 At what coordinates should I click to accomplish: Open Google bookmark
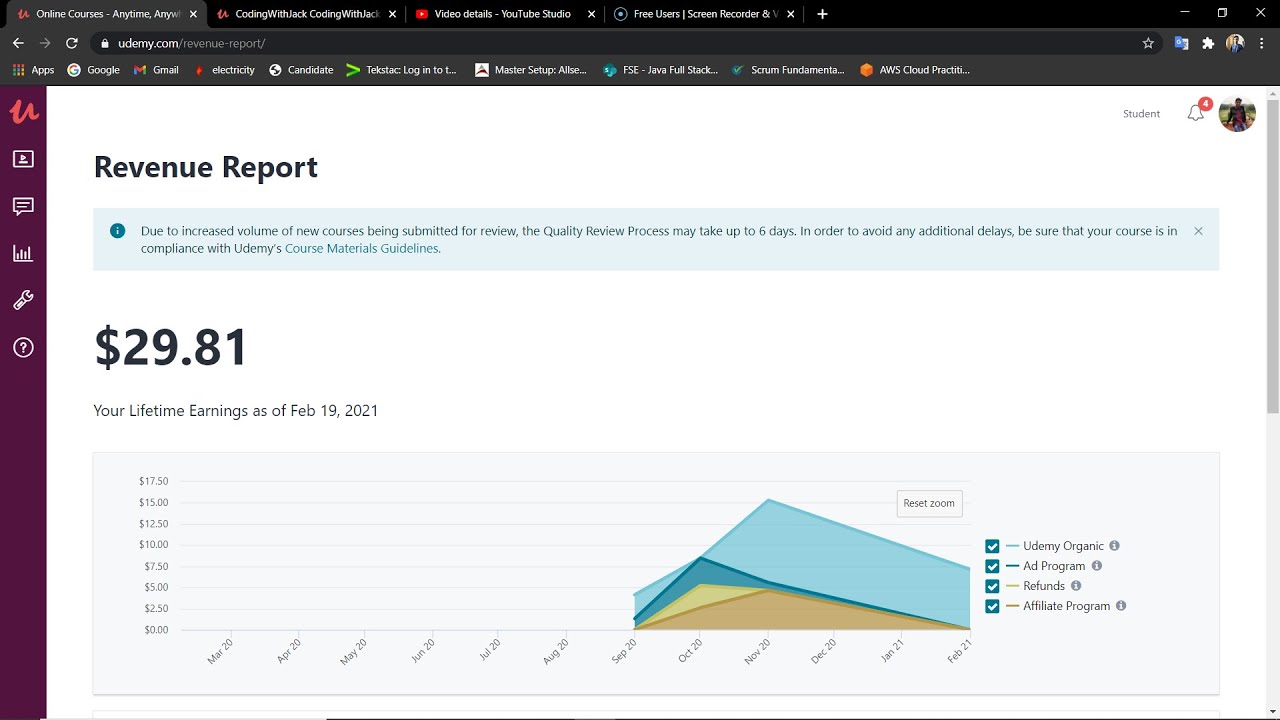pos(93,70)
